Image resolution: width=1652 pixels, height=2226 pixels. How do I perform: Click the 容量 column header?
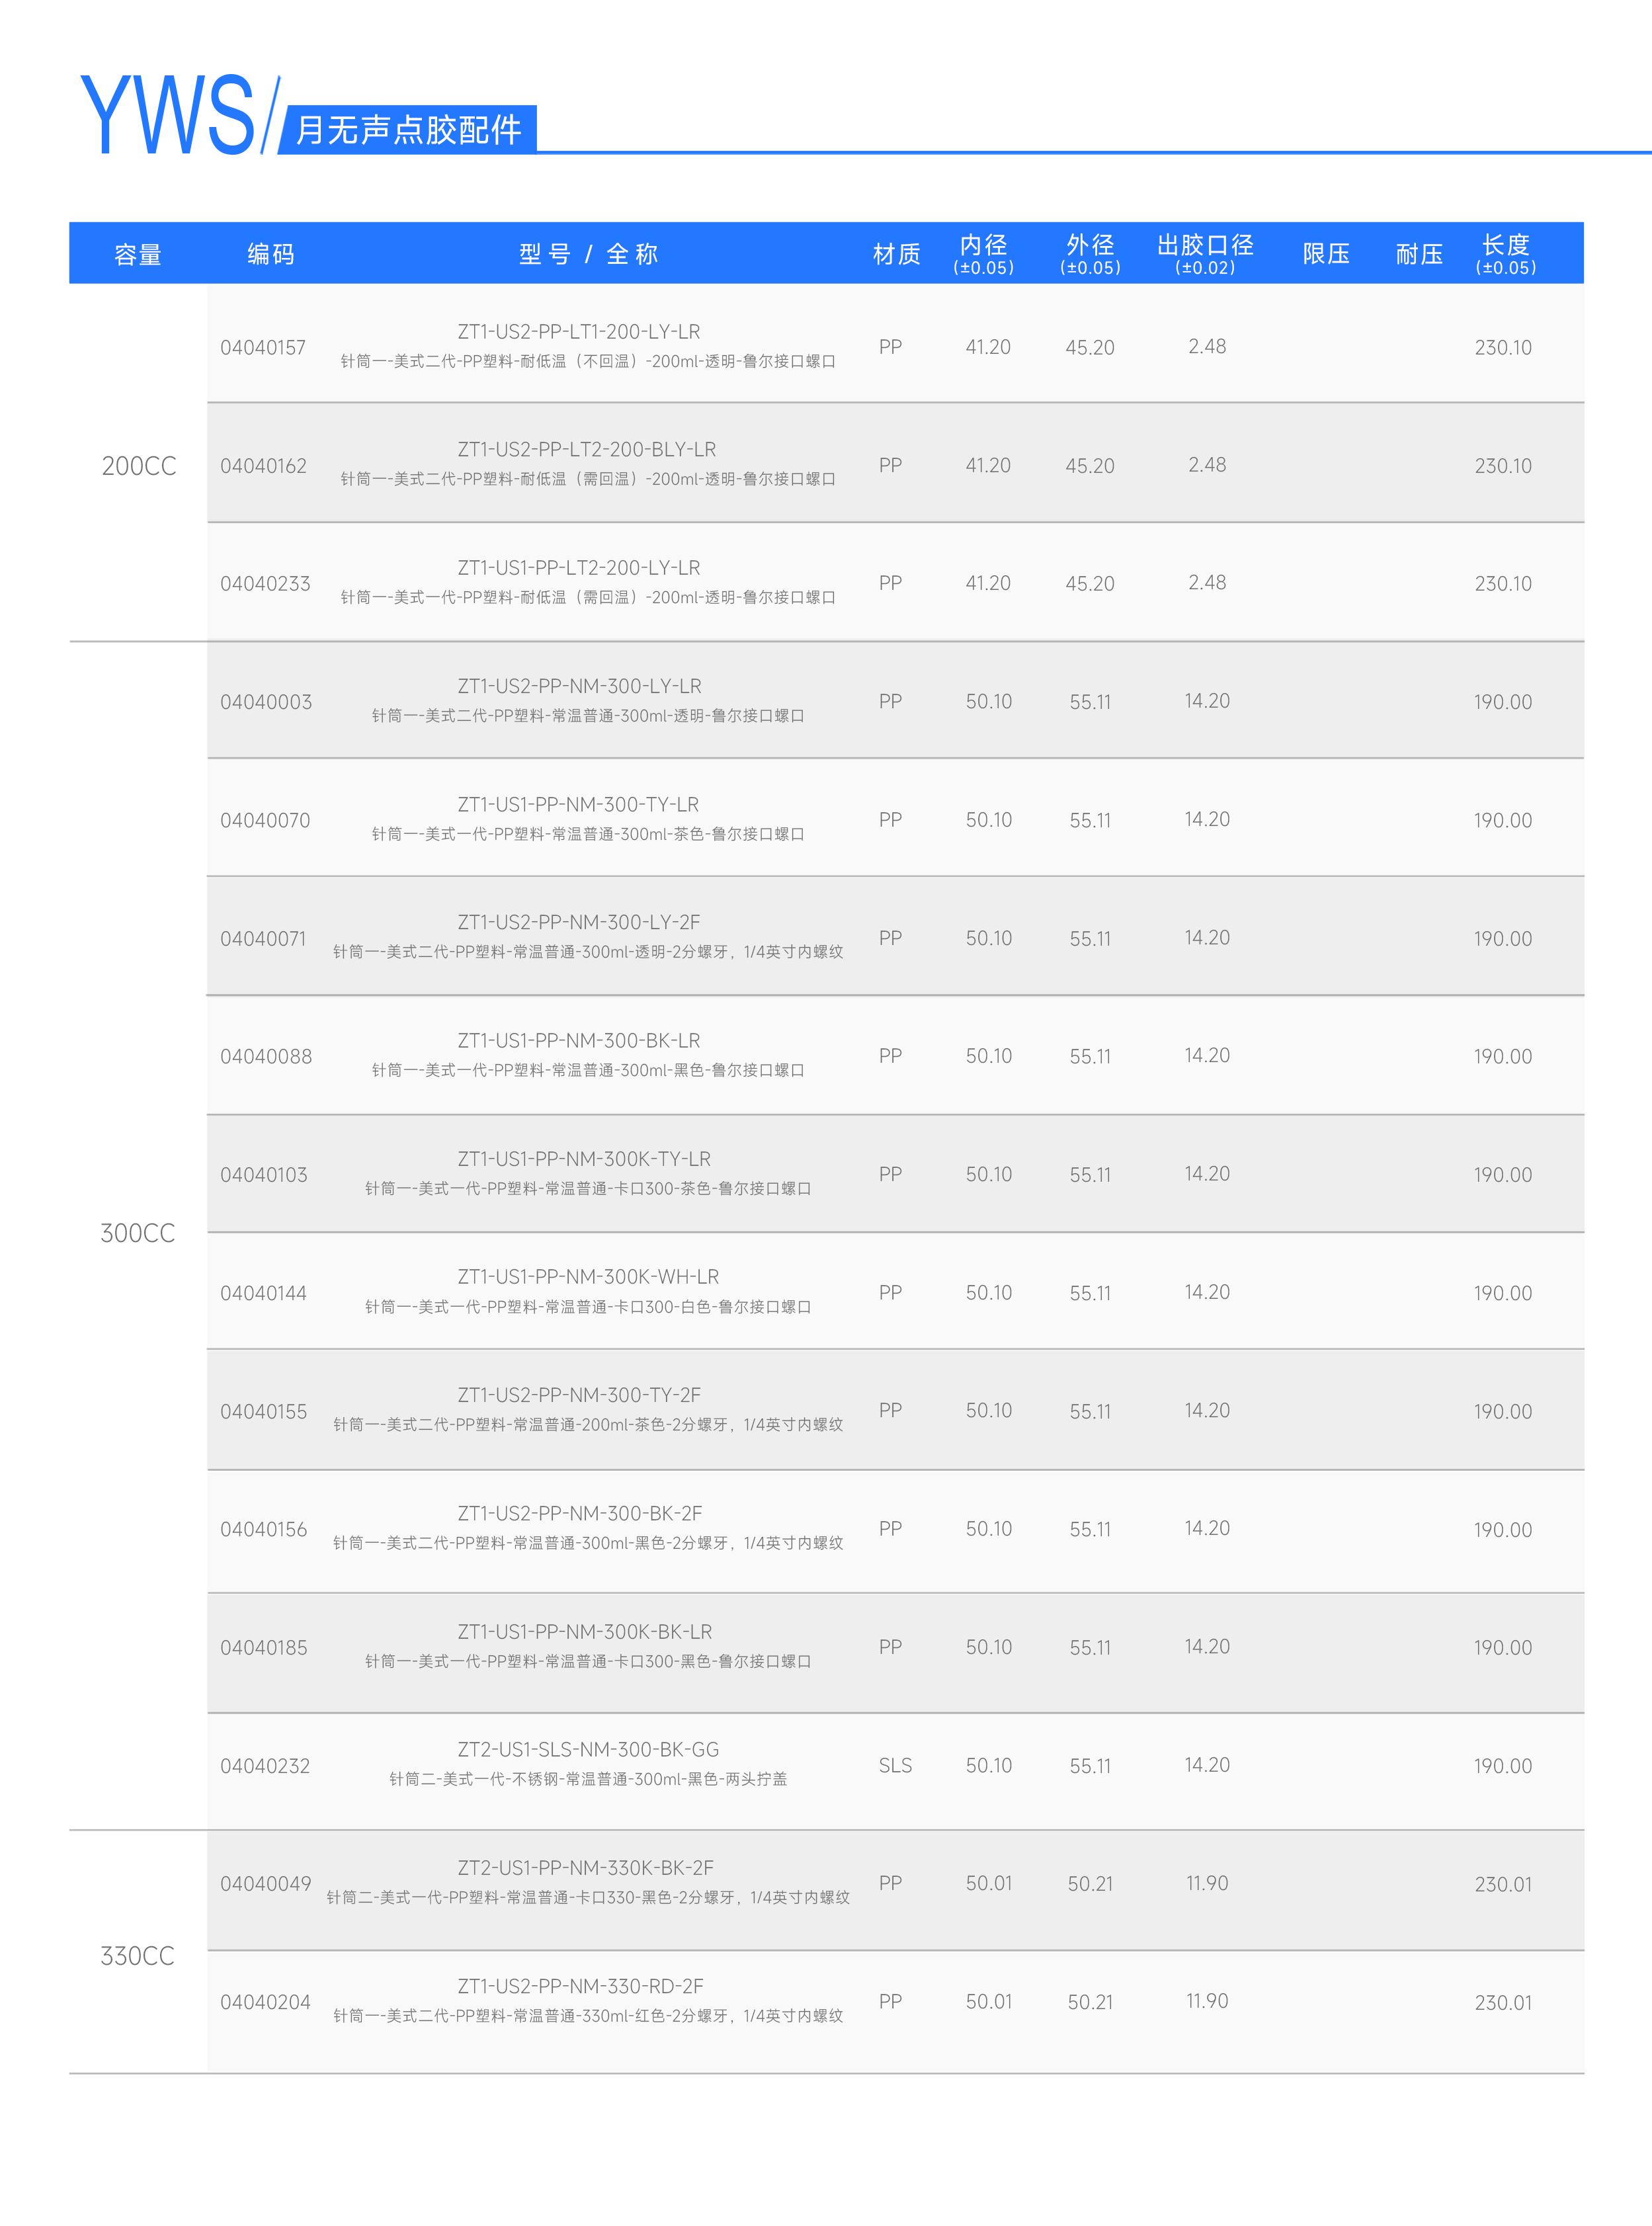tap(138, 255)
